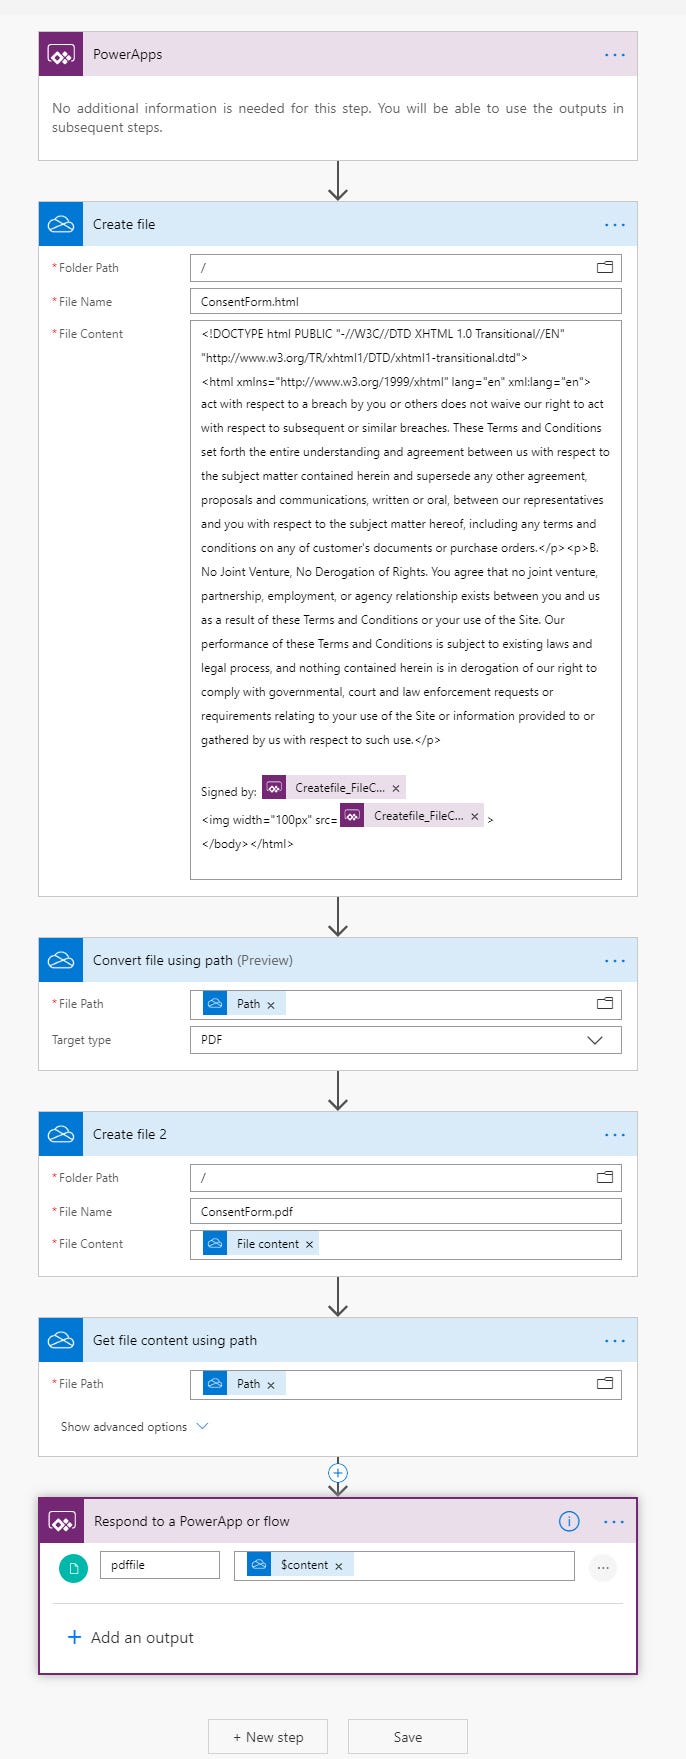This screenshot has width=686, height=1759.
Task: Click the folder picker icon for Folder Path
Action: 604,267
